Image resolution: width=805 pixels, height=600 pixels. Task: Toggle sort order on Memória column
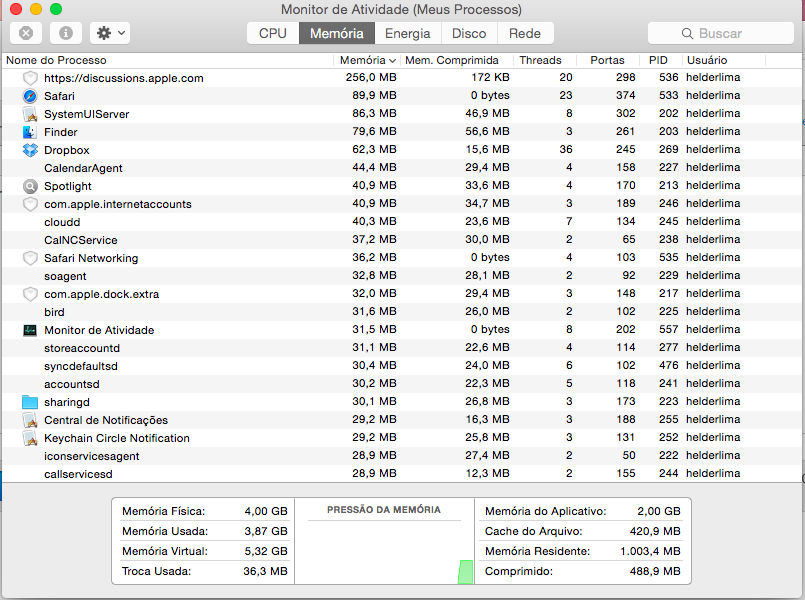tap(367, 60)
